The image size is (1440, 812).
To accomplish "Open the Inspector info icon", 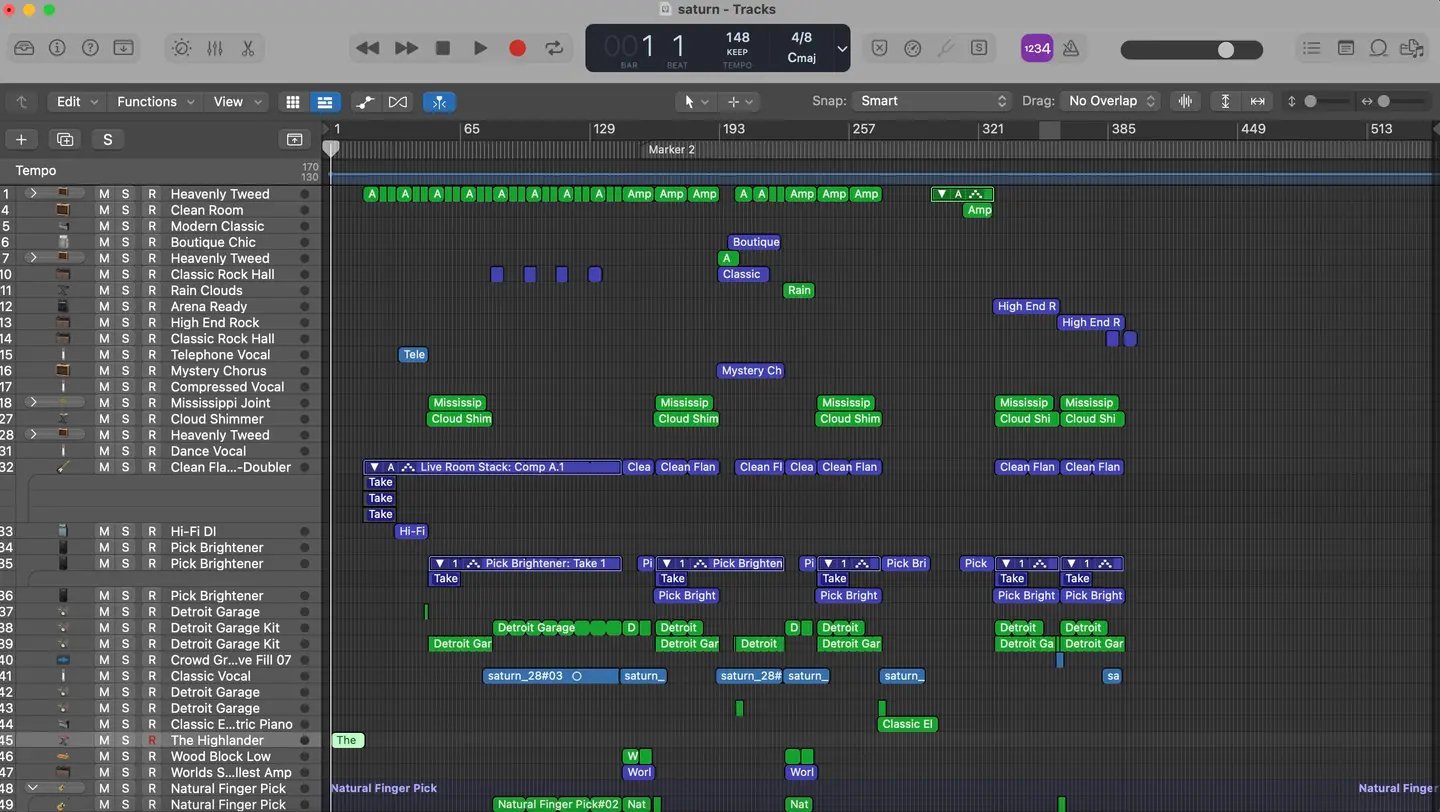I will (57, 48).
